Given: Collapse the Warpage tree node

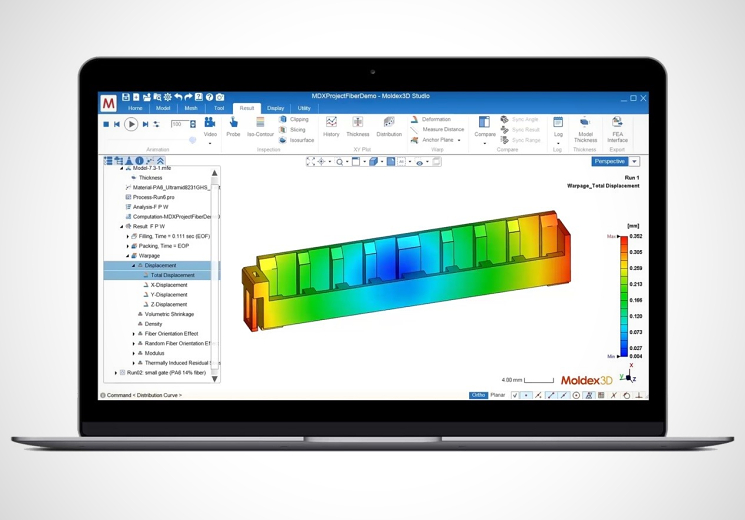Looking at the screenshot, I should 127,256.
